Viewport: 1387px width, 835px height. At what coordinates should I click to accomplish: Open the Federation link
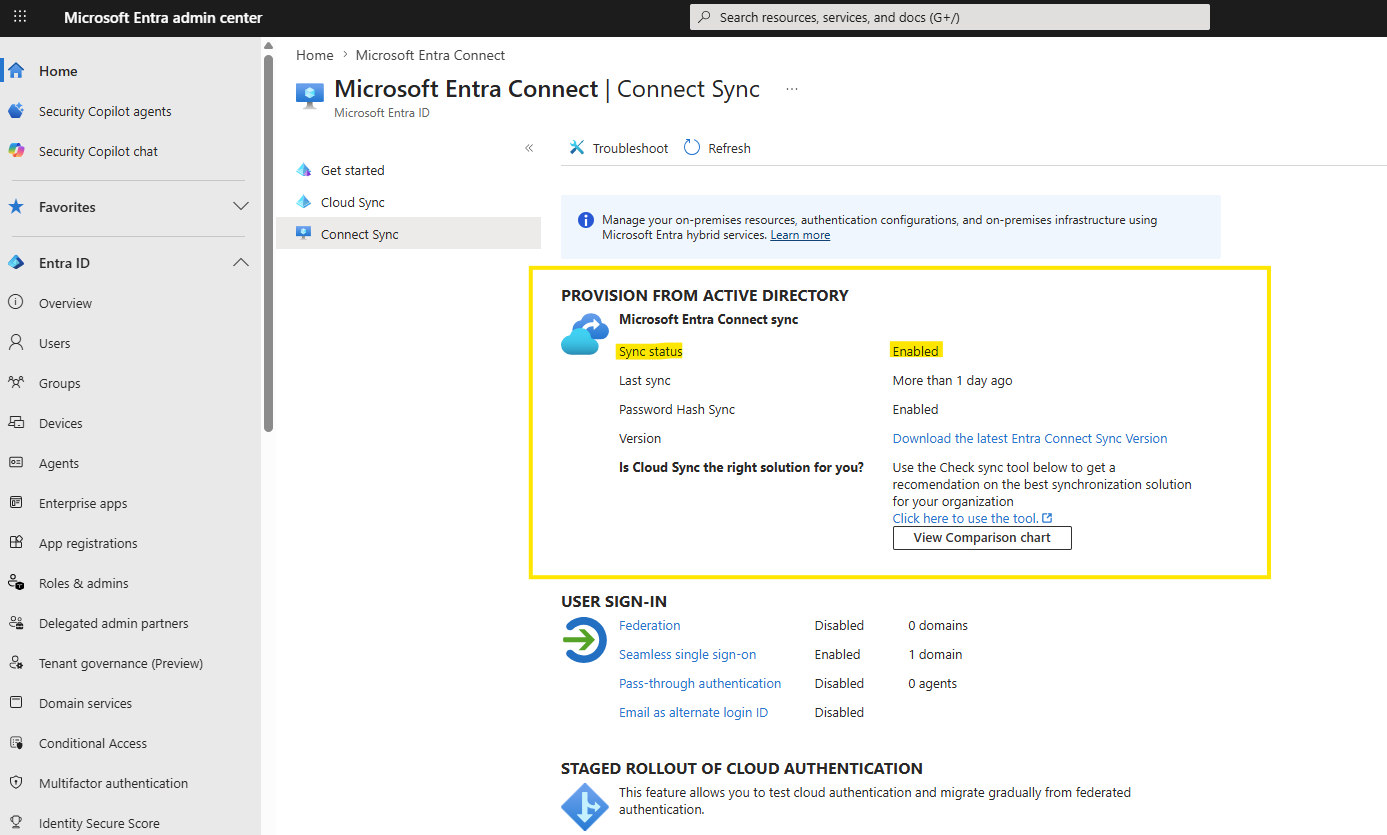tap(650, 625)
